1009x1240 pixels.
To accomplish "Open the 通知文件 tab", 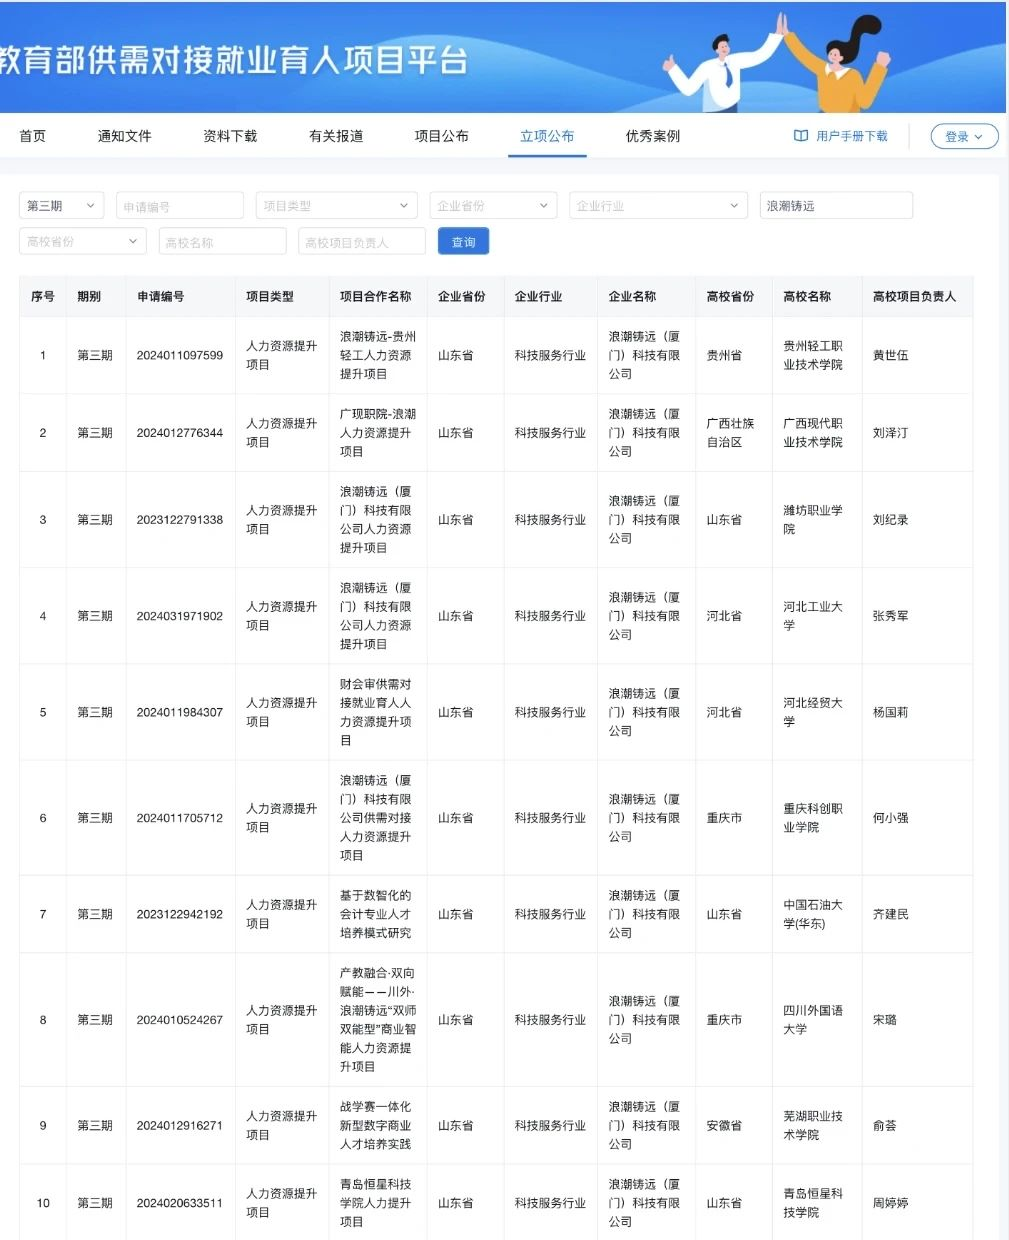I will point(125,136).
